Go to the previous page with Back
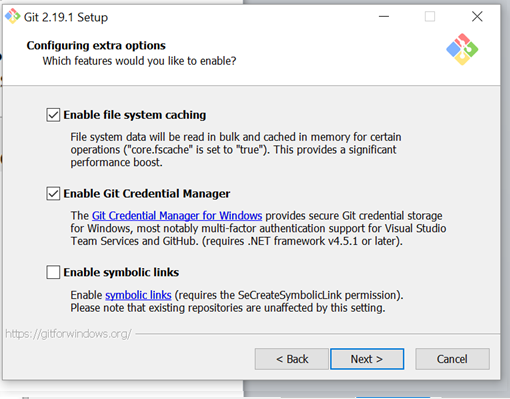510x399 pixels. pos(292,359)
